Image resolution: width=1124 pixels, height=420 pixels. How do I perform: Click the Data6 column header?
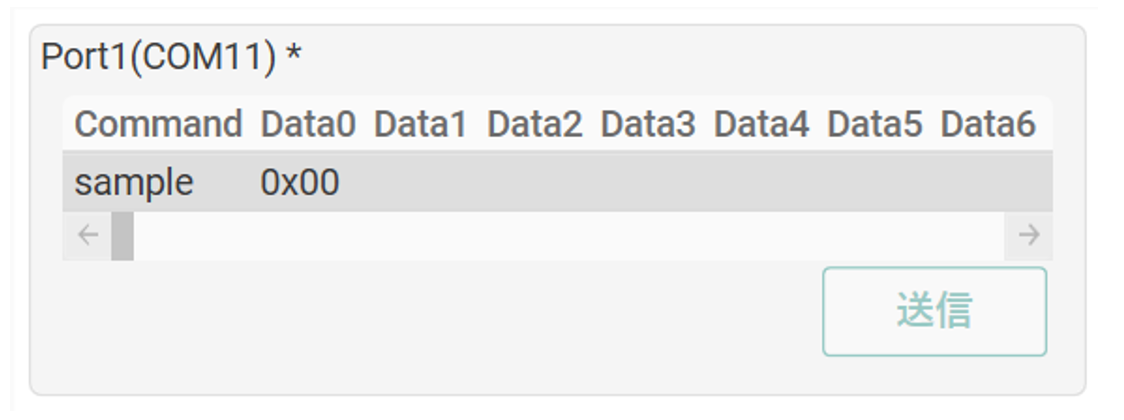pyautogui.click(x=988, y=125)
